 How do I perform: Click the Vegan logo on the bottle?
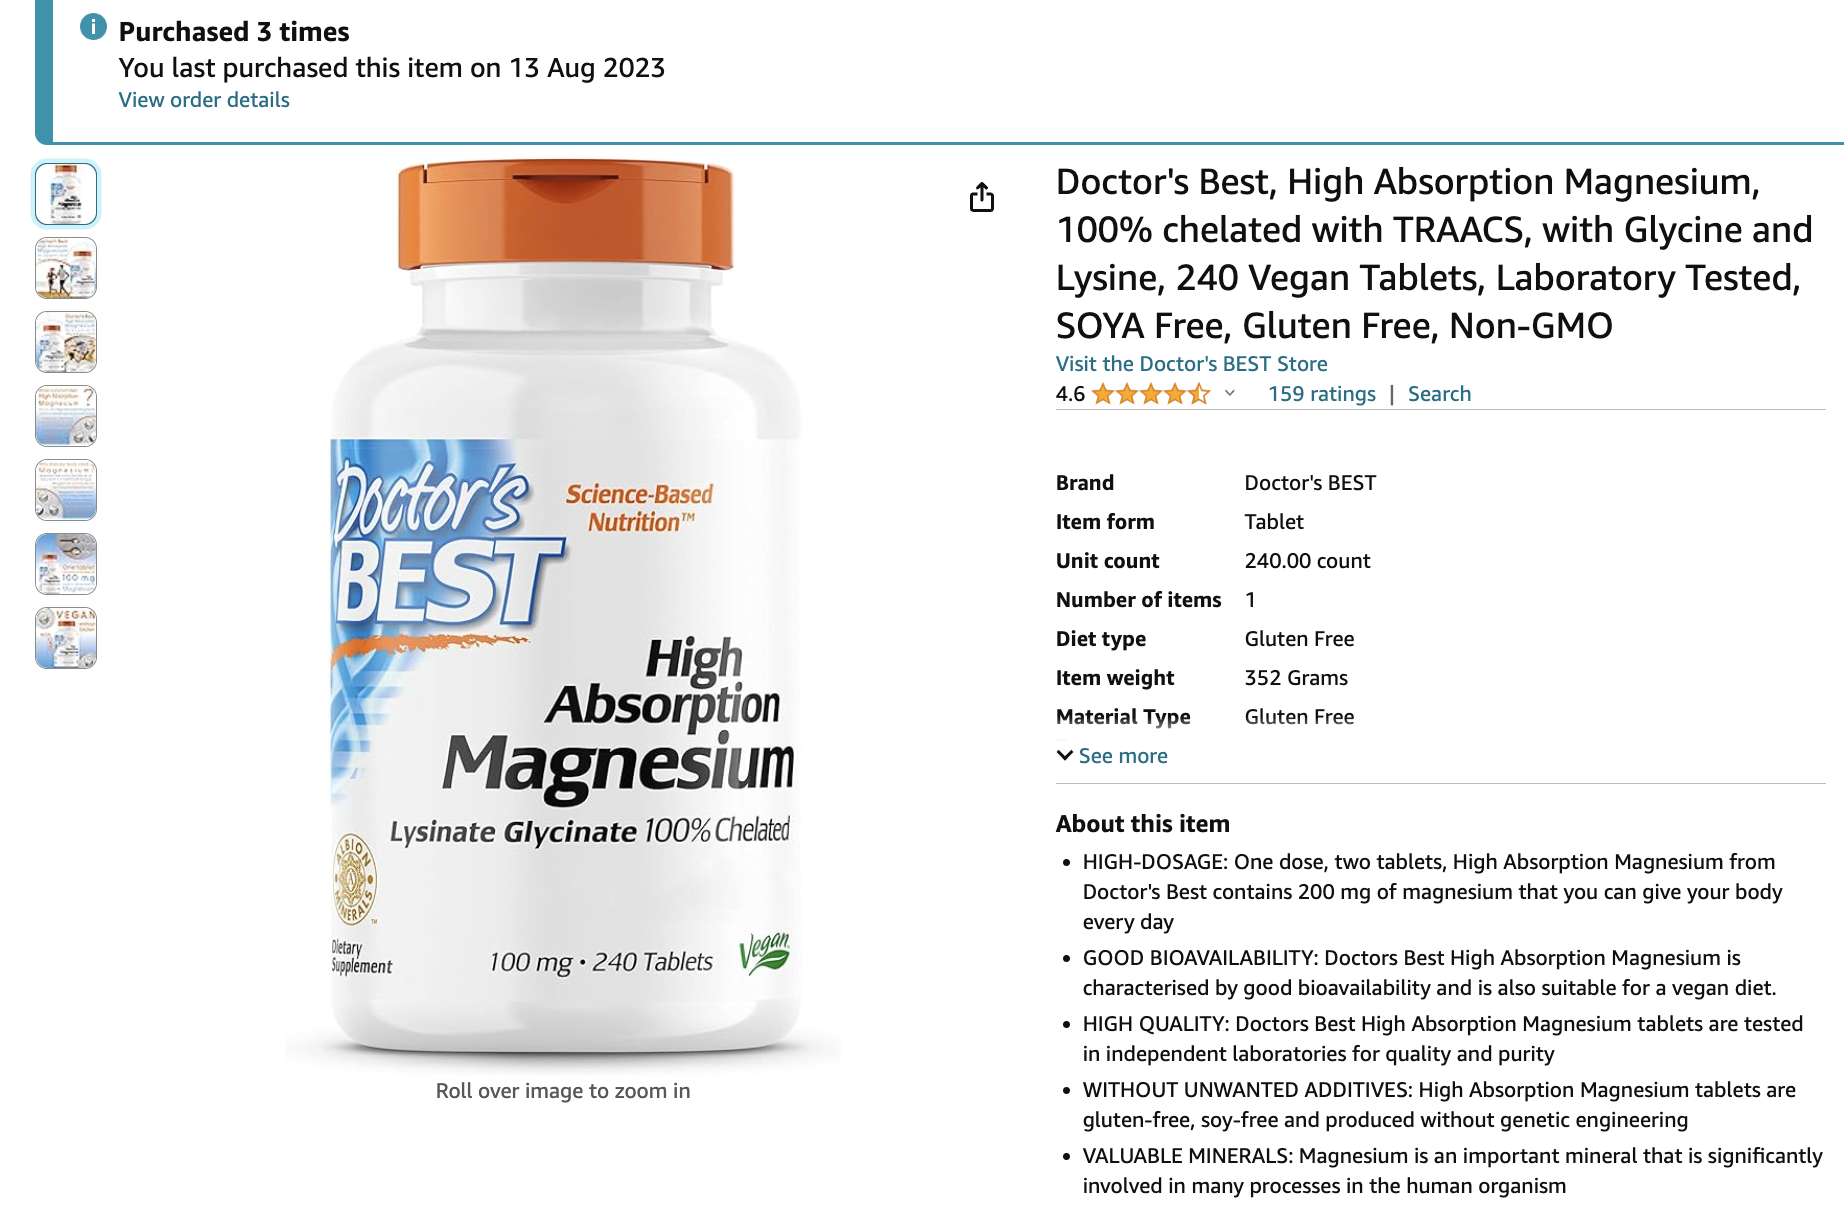[x=765, y=953]
